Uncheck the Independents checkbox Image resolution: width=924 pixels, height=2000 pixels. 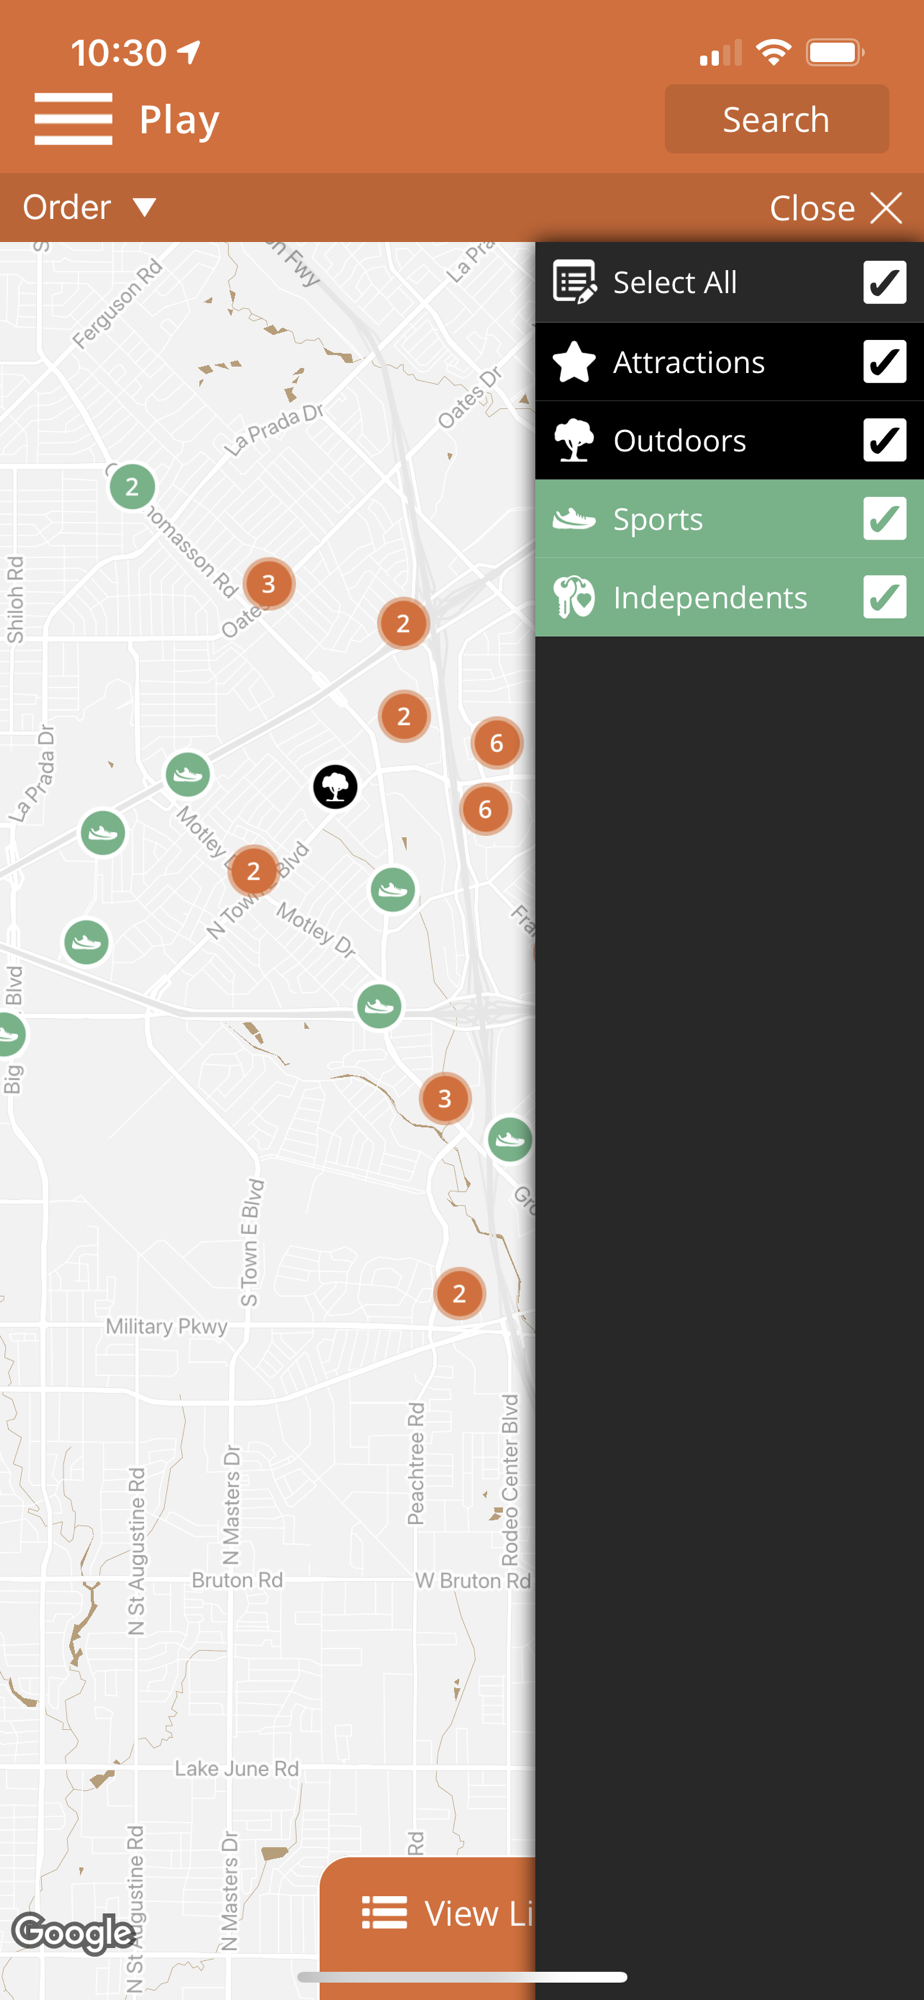click(885, 597)
